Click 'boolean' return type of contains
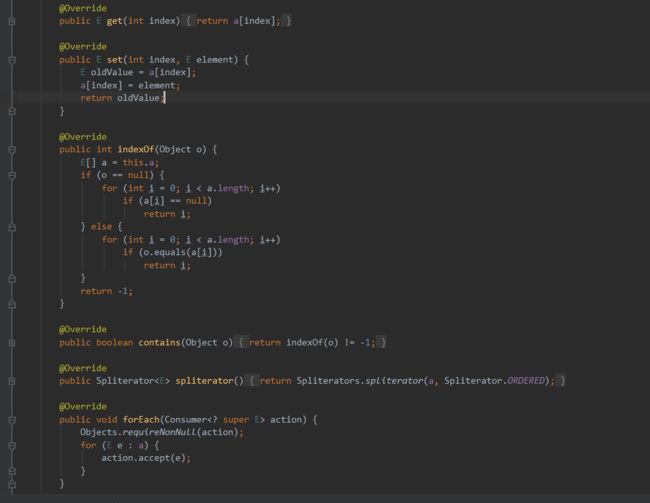650x503 pixels. tap(114, 343)
